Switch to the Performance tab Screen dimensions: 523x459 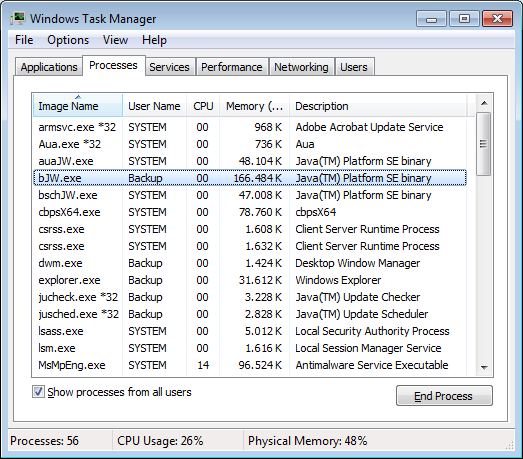tap(232, 67)
